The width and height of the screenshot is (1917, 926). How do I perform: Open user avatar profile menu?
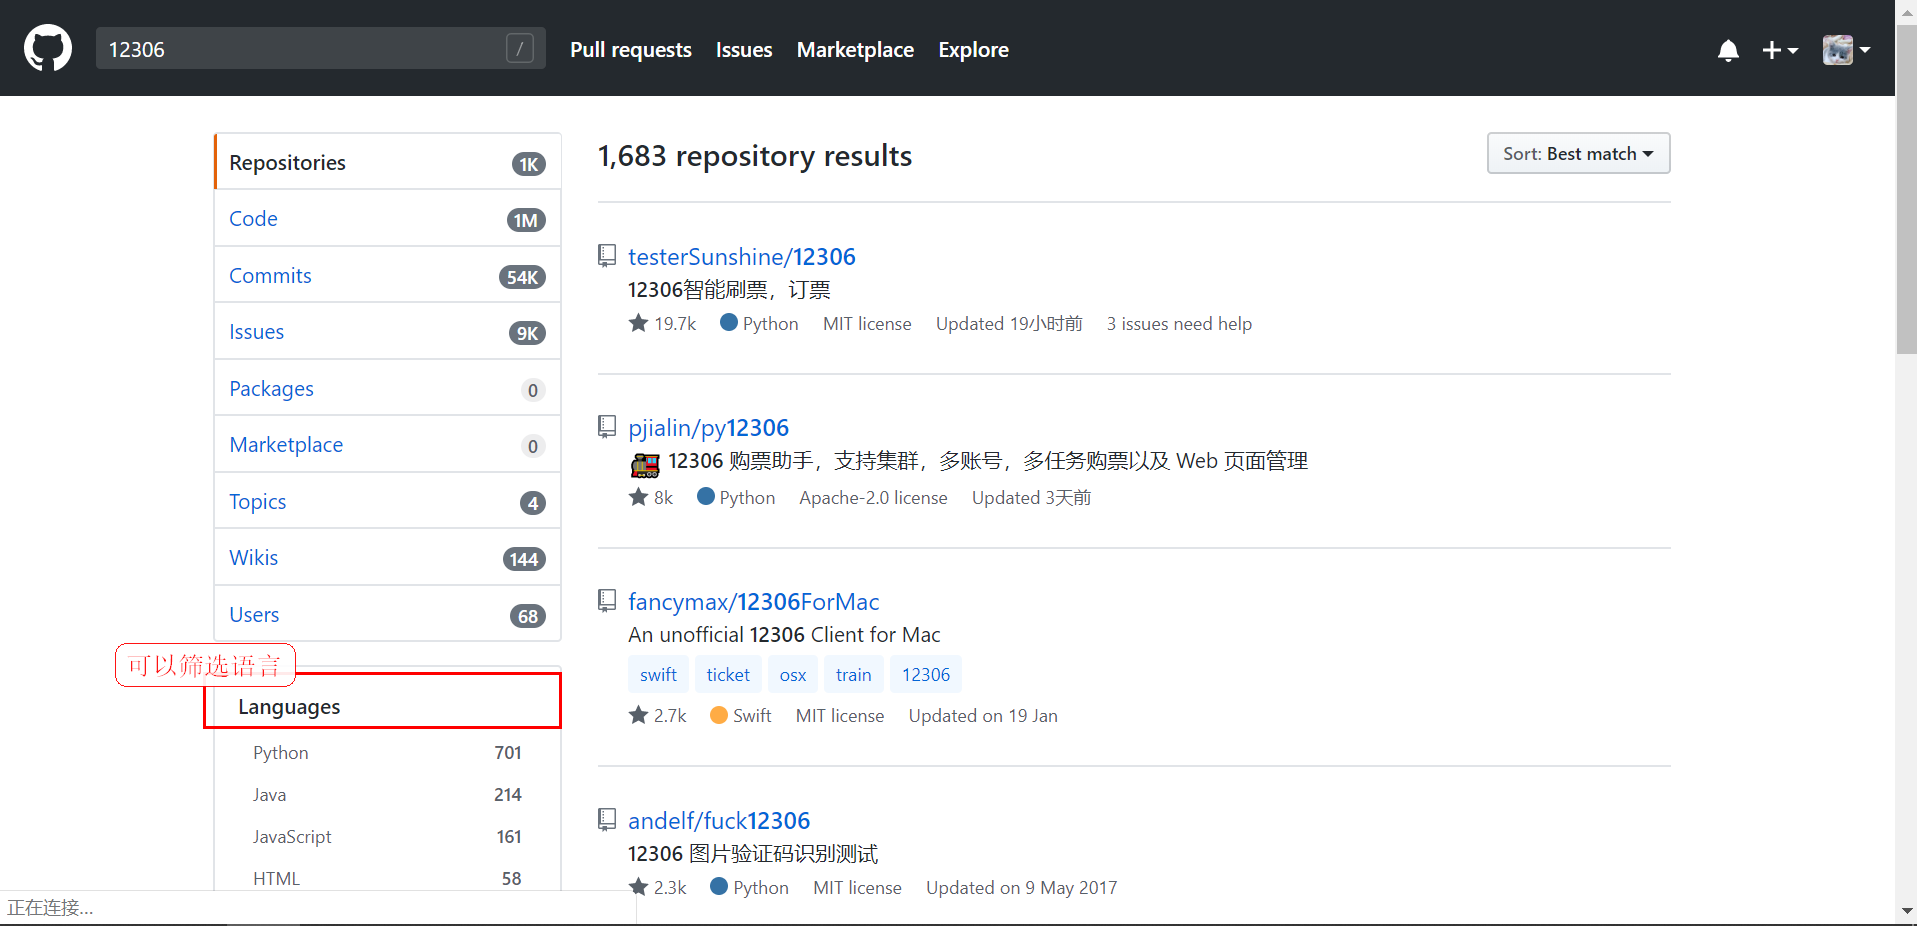(1846, 50)
